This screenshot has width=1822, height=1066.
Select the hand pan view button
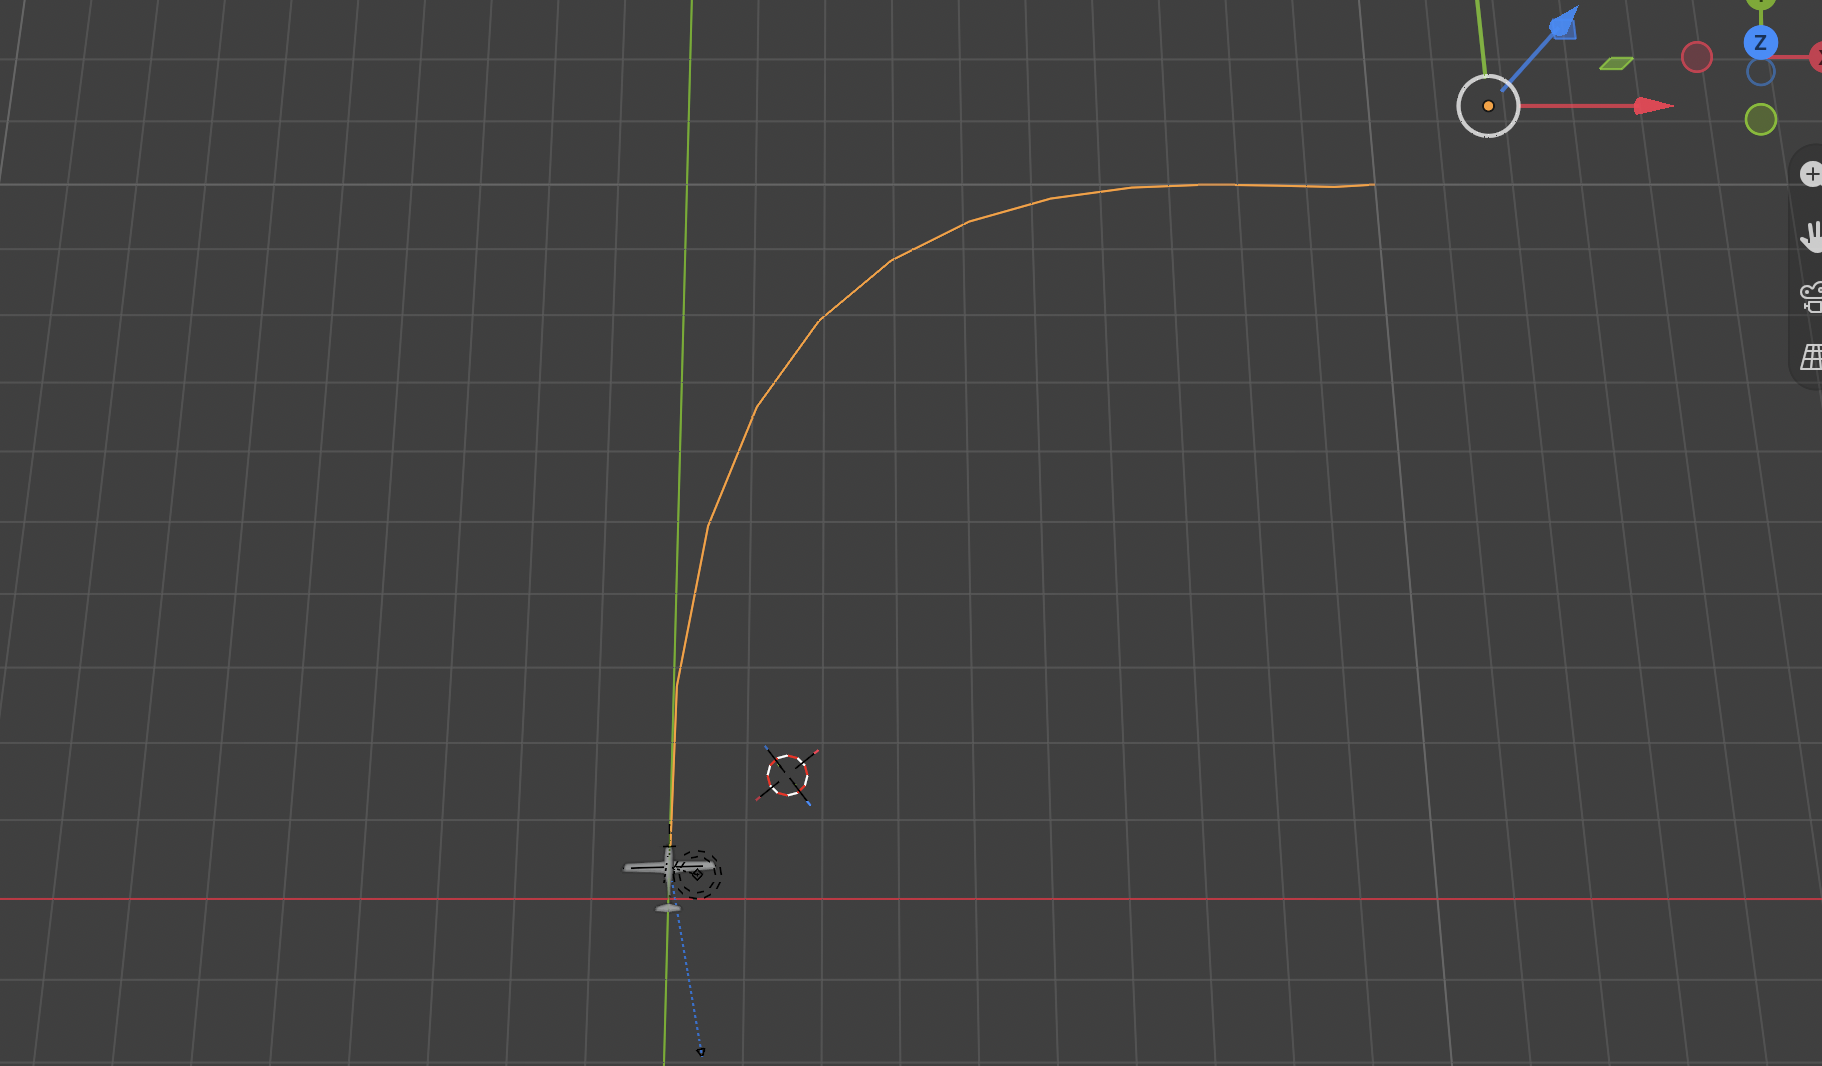coord(1811,236)
